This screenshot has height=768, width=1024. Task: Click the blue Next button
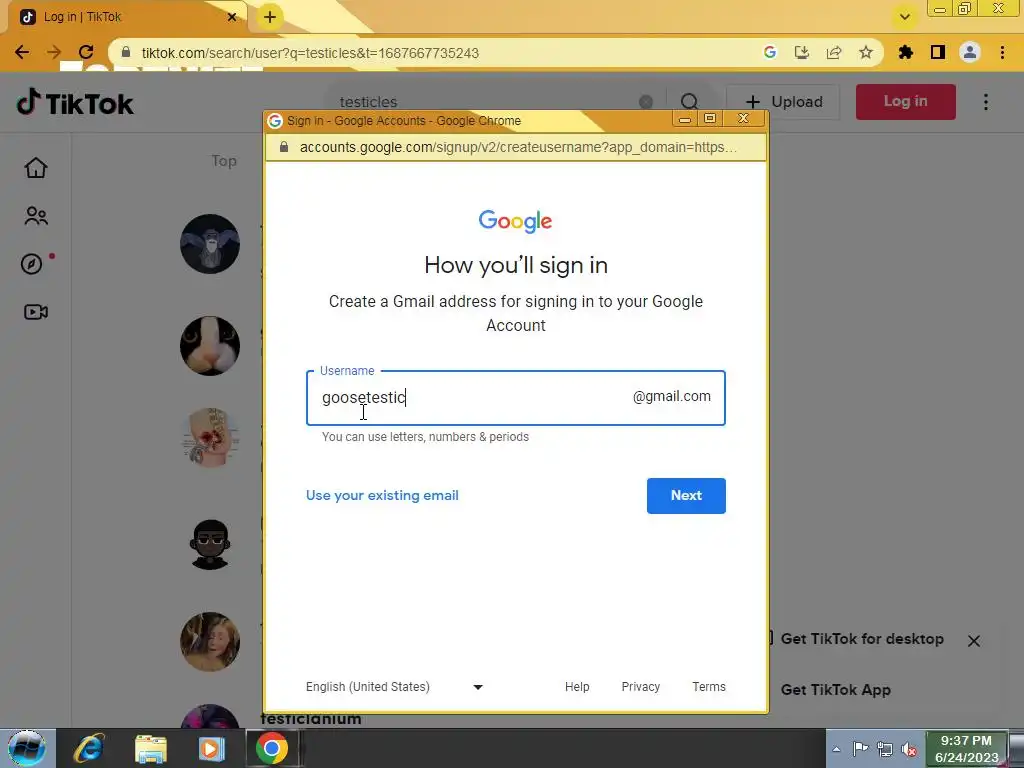(x=686, y=496)
